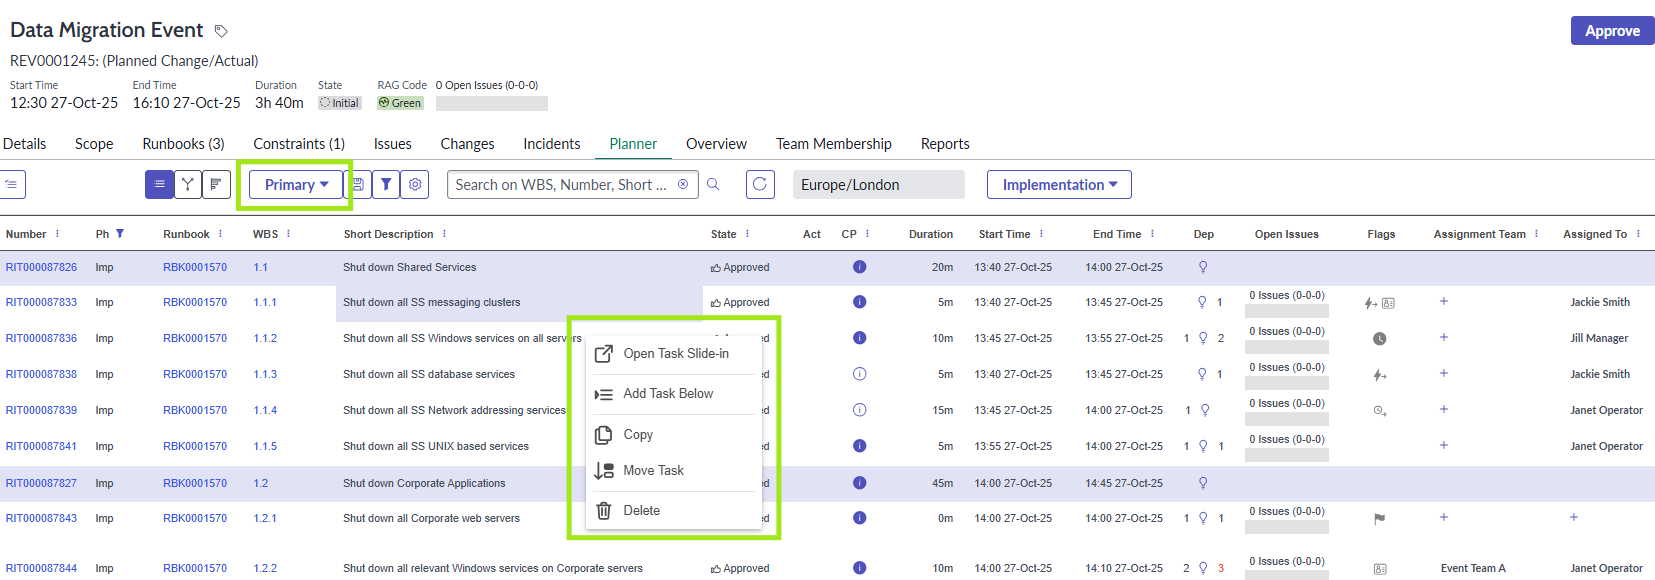The width and height of the screenshot is (1655, 580).
Task: Open Number column options menu
Action: (57, 234)
